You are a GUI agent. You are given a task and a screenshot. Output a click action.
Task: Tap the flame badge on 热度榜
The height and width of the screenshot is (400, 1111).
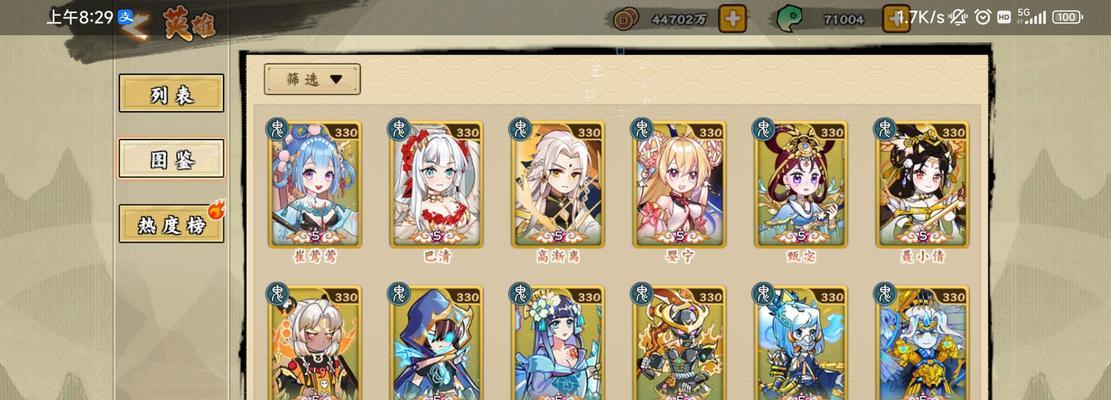(x=215, y=210)
